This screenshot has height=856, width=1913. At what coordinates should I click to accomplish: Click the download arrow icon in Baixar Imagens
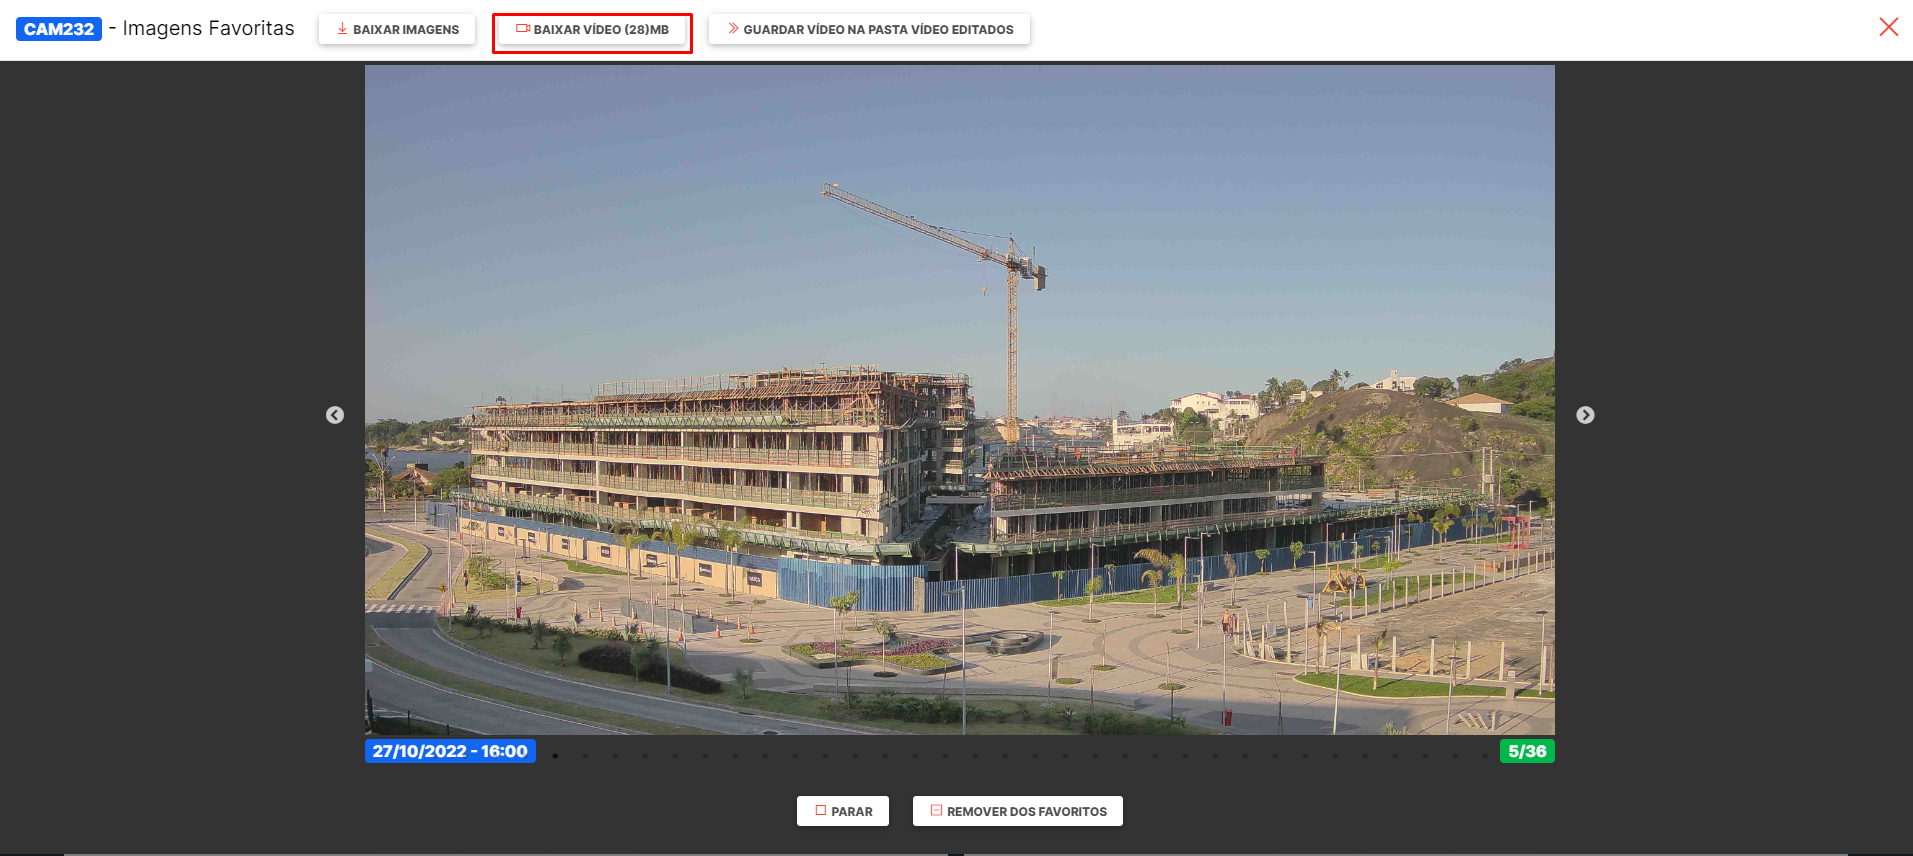click(x=342, y=29)
